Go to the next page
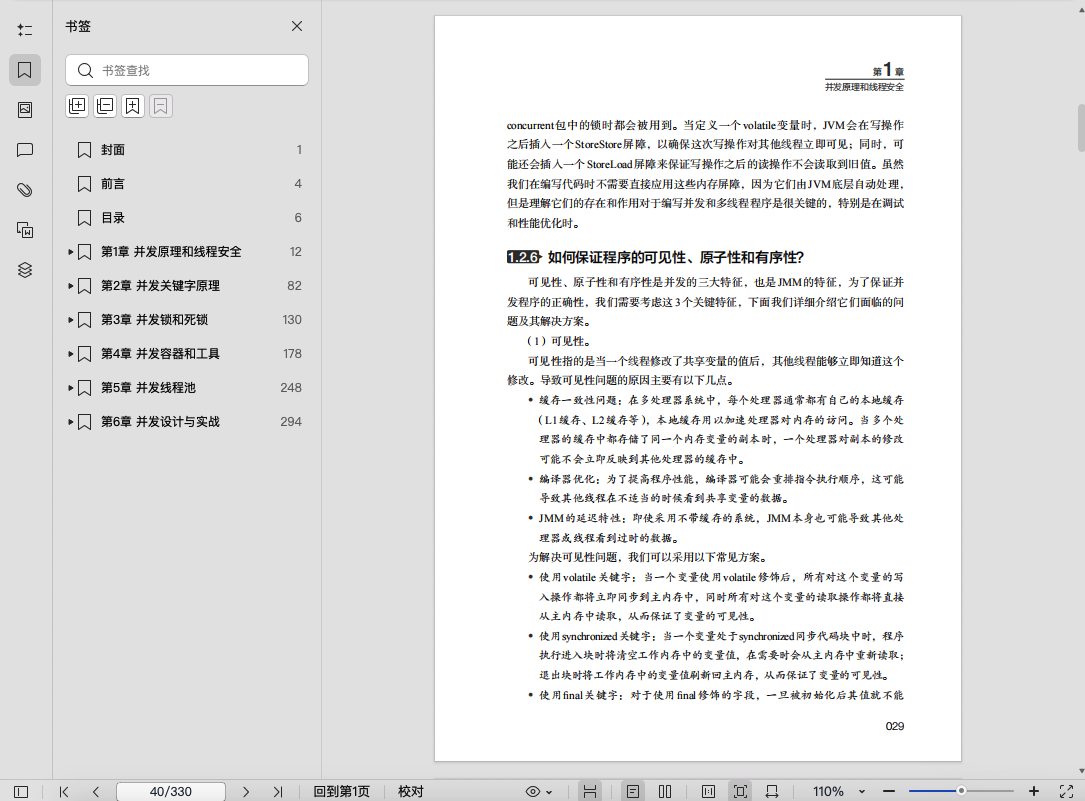The width and height of the screenshot is (1085, 801). tap(246, 791)
